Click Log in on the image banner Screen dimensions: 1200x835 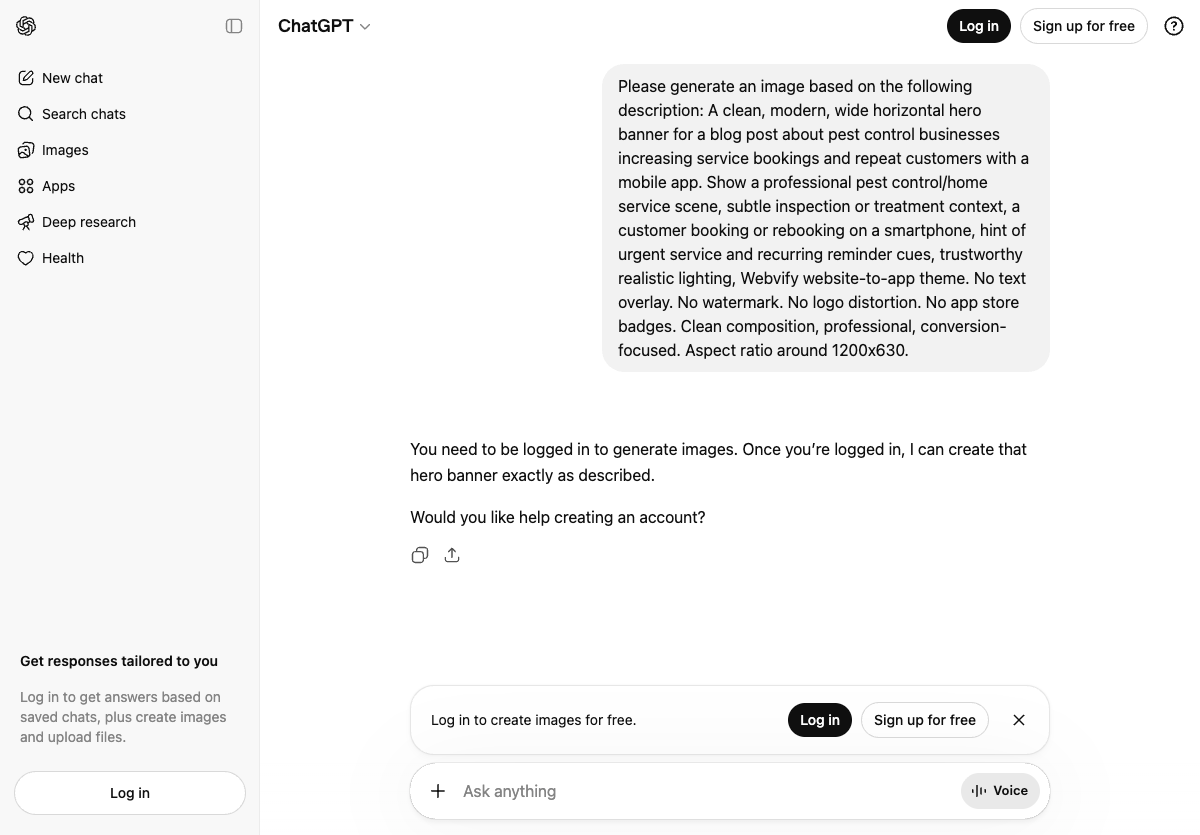click(819, 720)
